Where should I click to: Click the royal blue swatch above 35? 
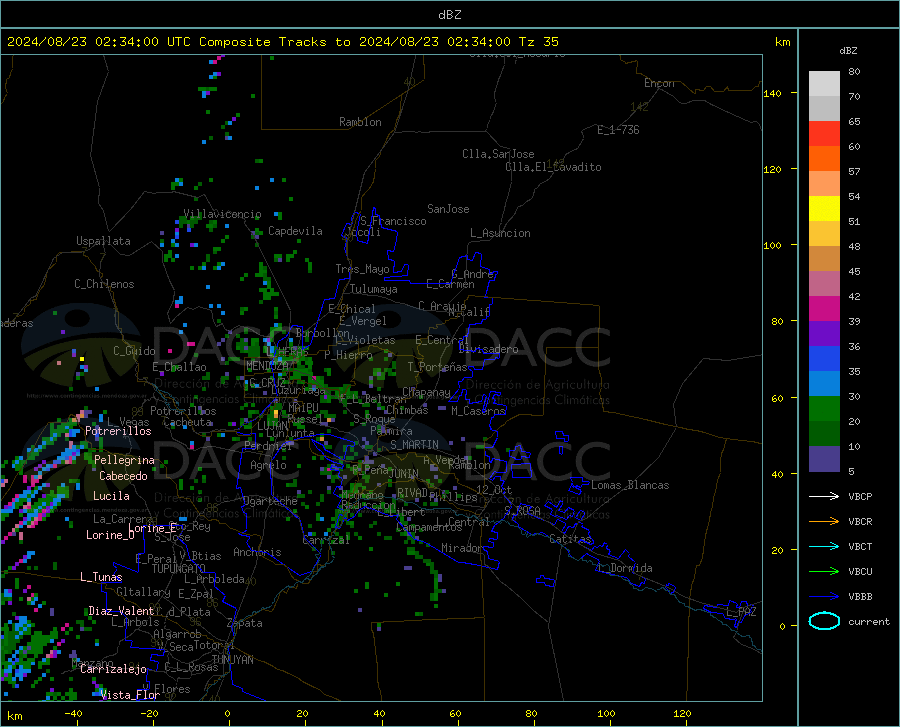click(x=824, y=359)
